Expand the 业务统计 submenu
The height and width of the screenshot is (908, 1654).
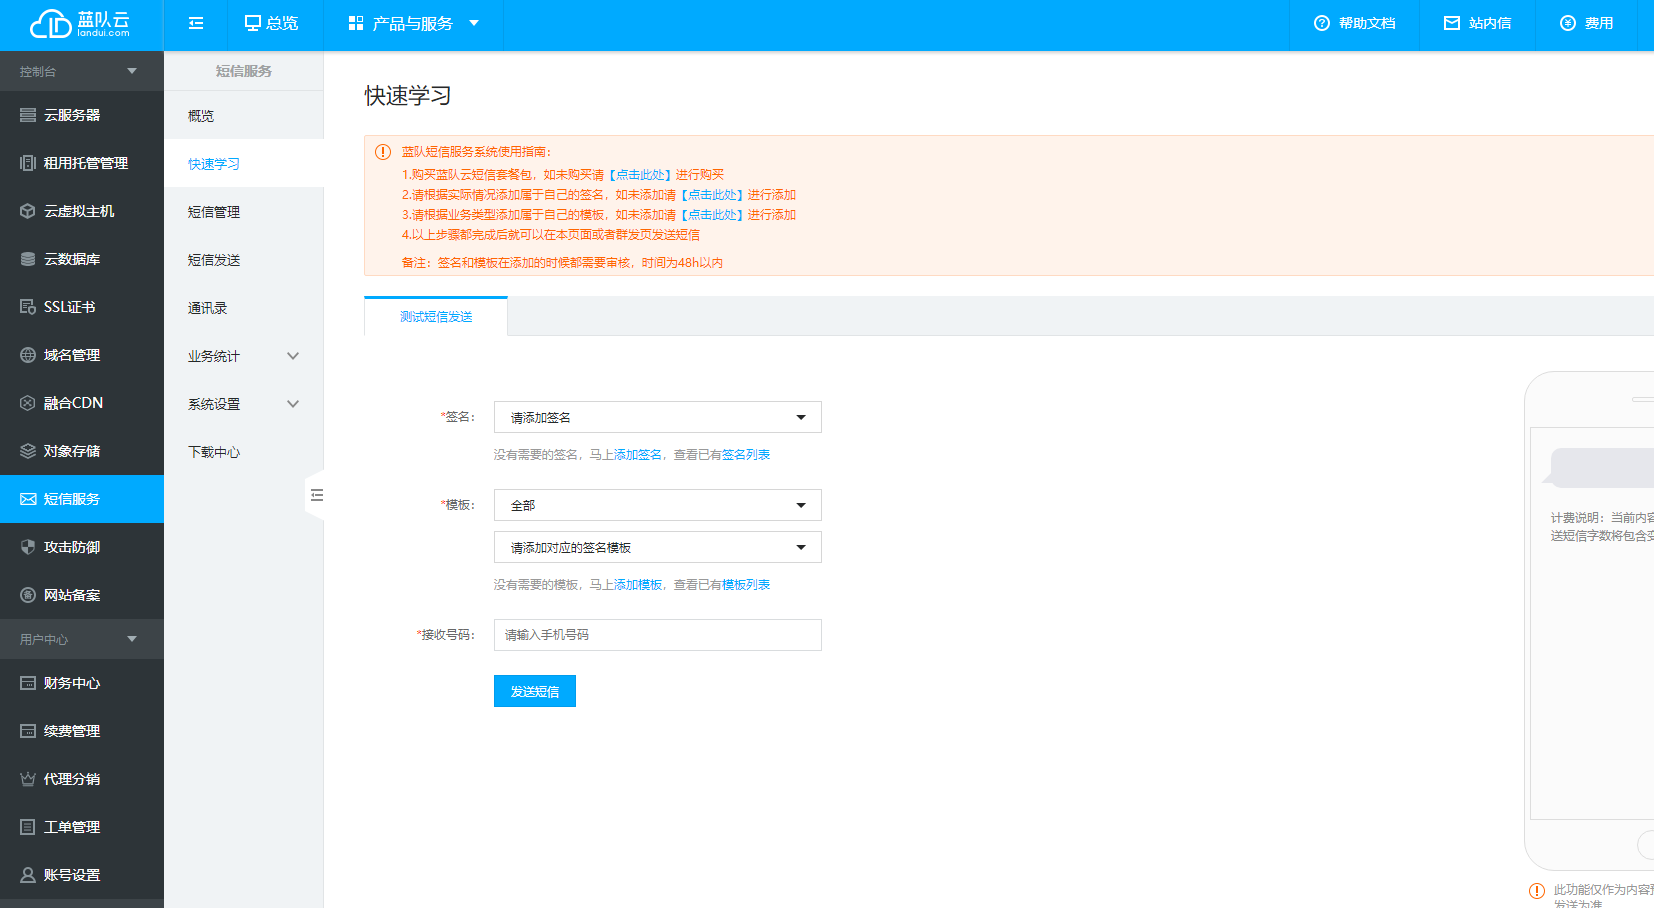click(243, 356)
